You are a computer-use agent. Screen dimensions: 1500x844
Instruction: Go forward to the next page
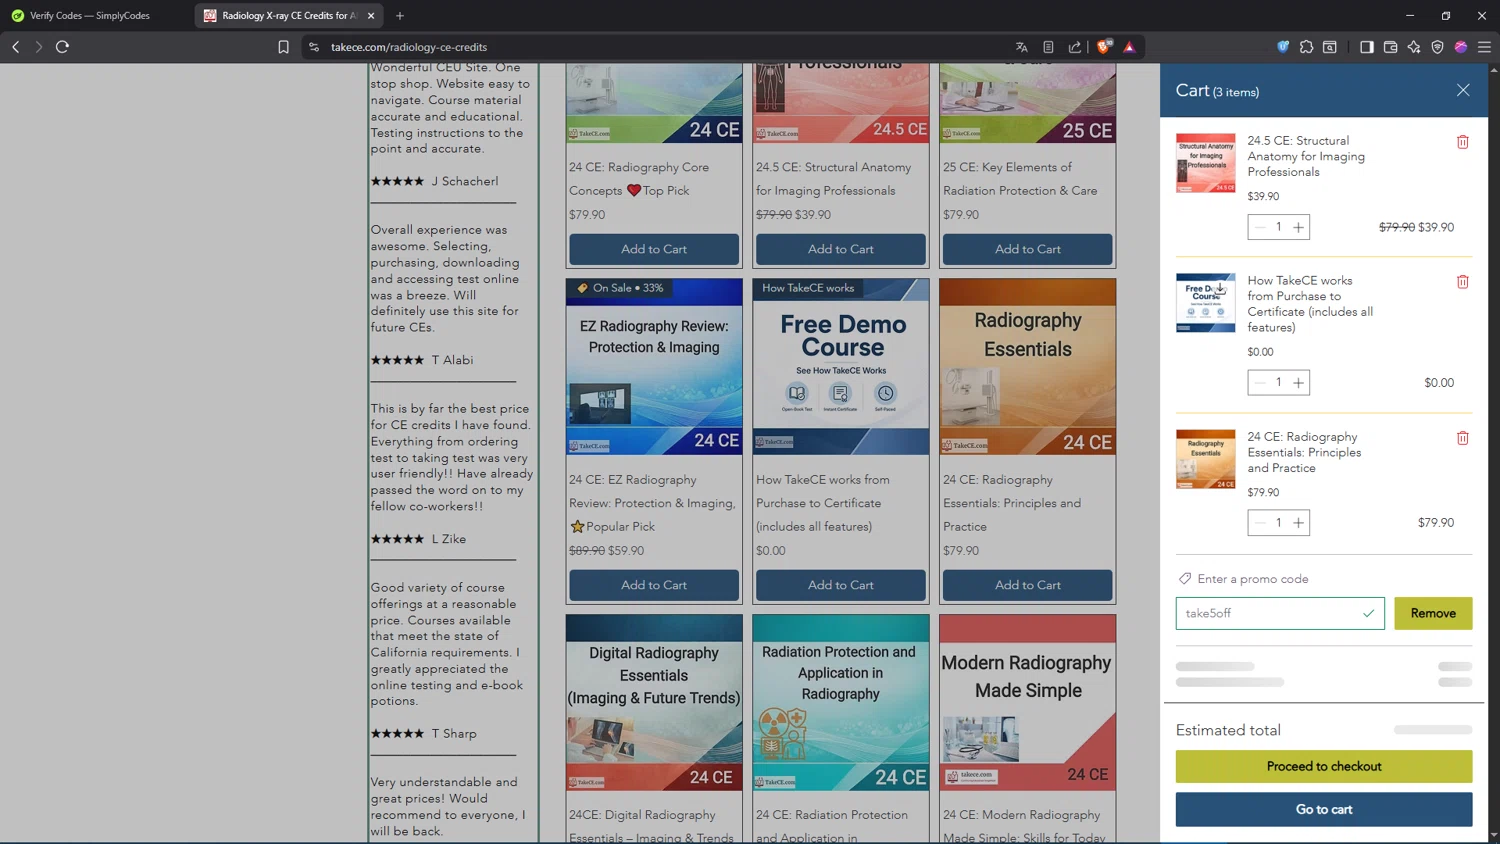coord(39,47)
